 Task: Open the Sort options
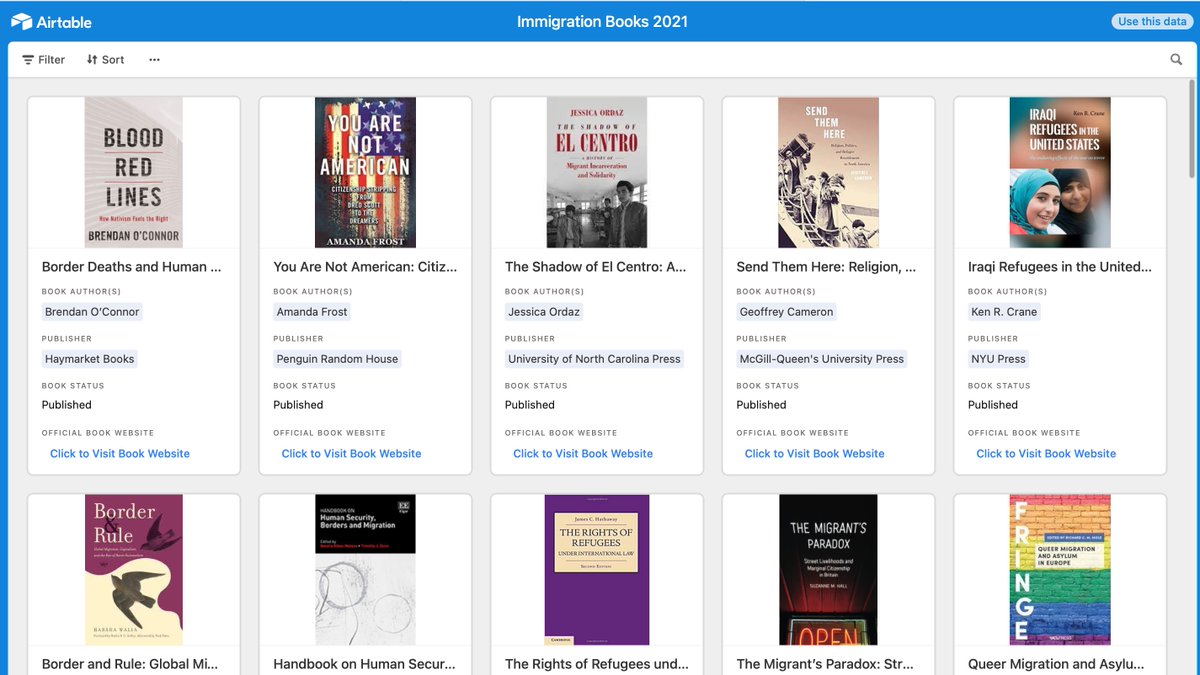pyautogui.click(x=105, y=60)
